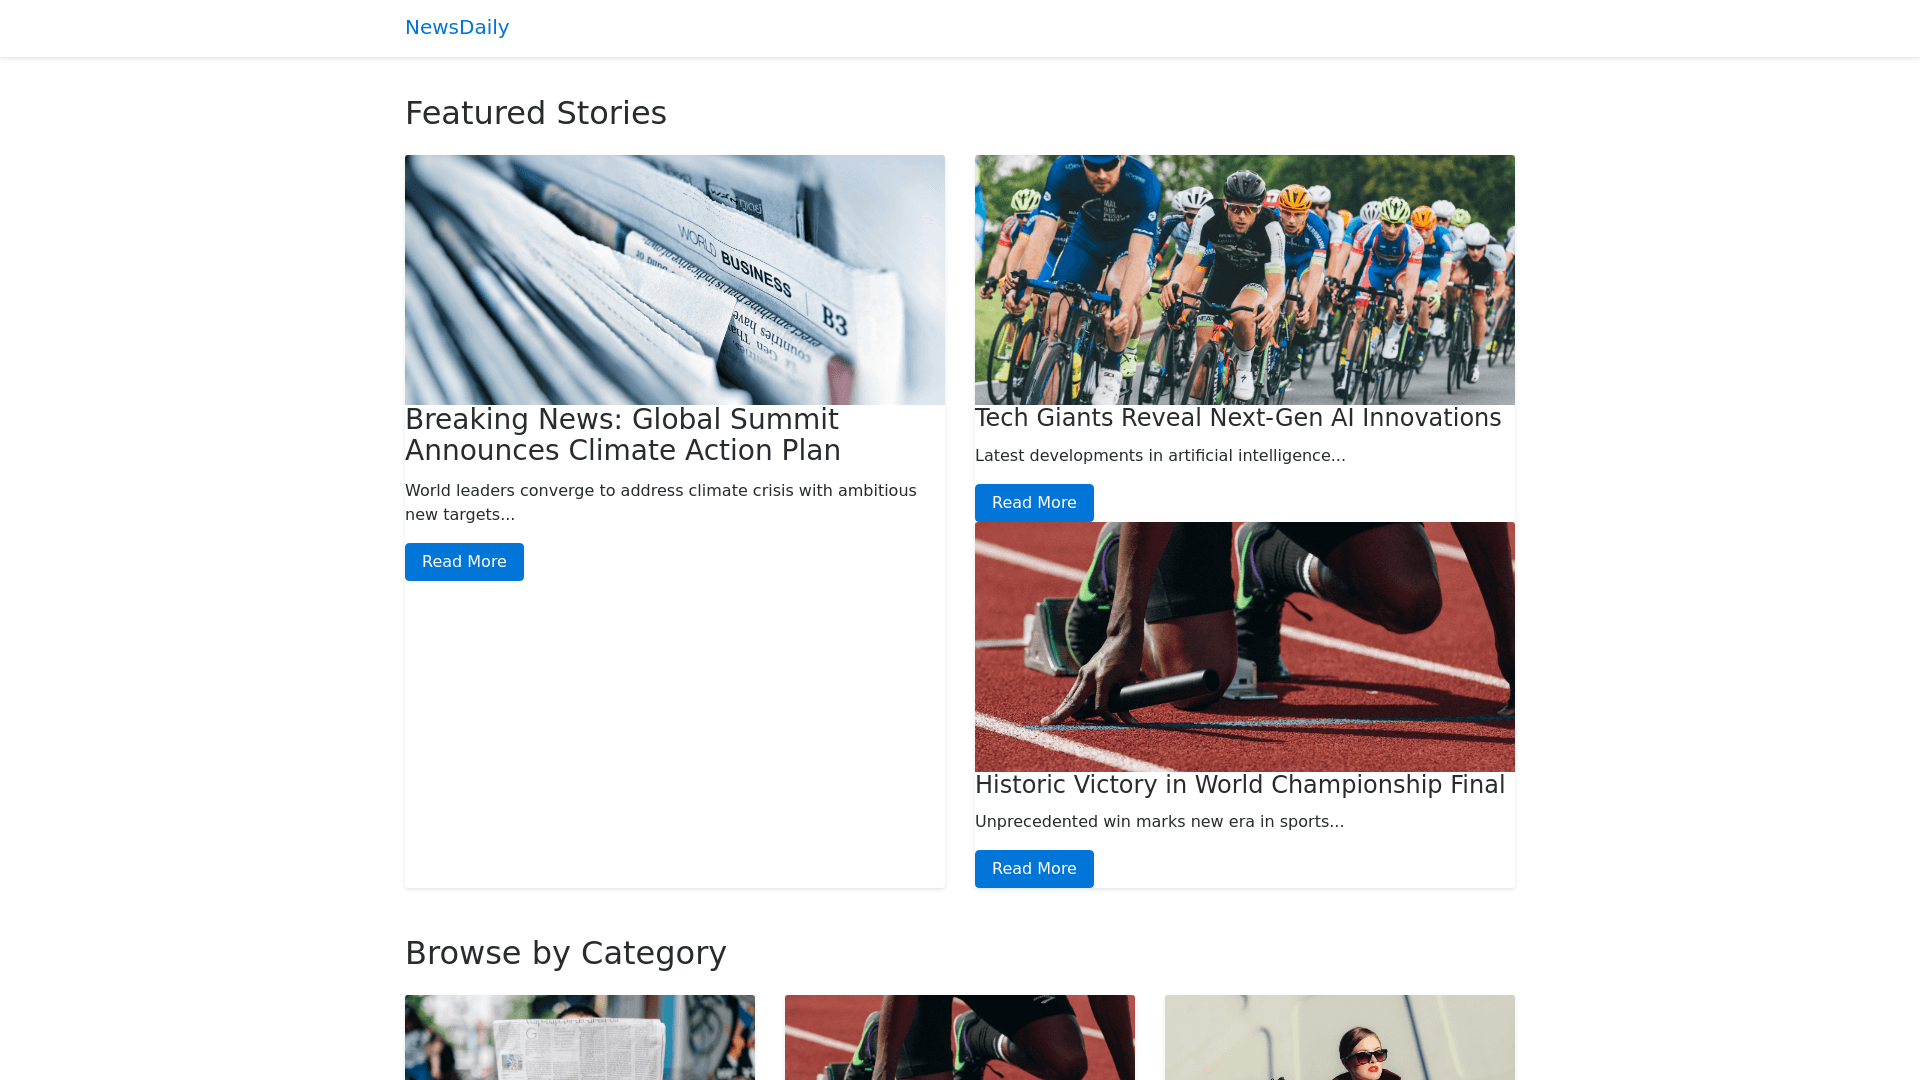Open the Climate Action Plan Read More button

[x=464, y=562]
